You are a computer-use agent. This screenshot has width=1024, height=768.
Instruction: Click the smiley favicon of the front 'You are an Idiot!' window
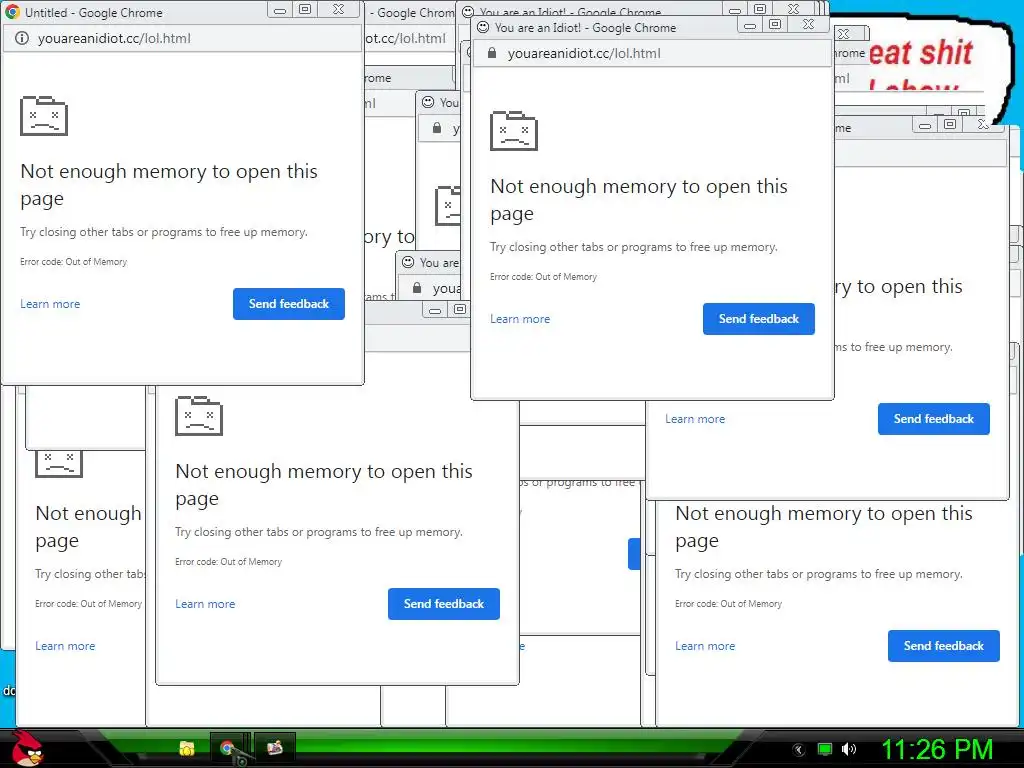[x=483, y=27]
